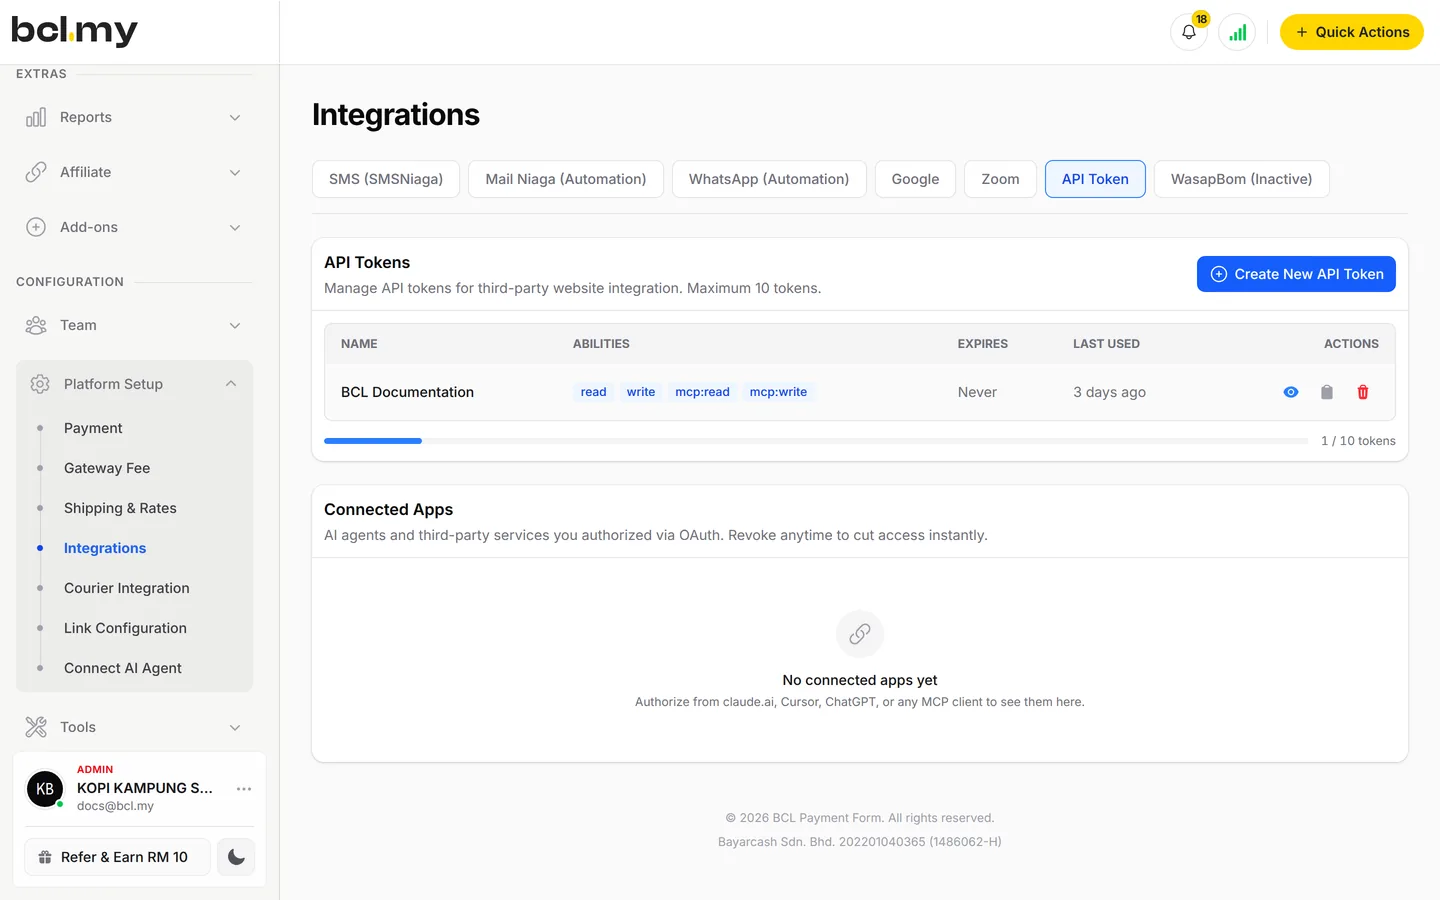Click the token usage progress bar
Screen dimensions: 1440x900
816,441
